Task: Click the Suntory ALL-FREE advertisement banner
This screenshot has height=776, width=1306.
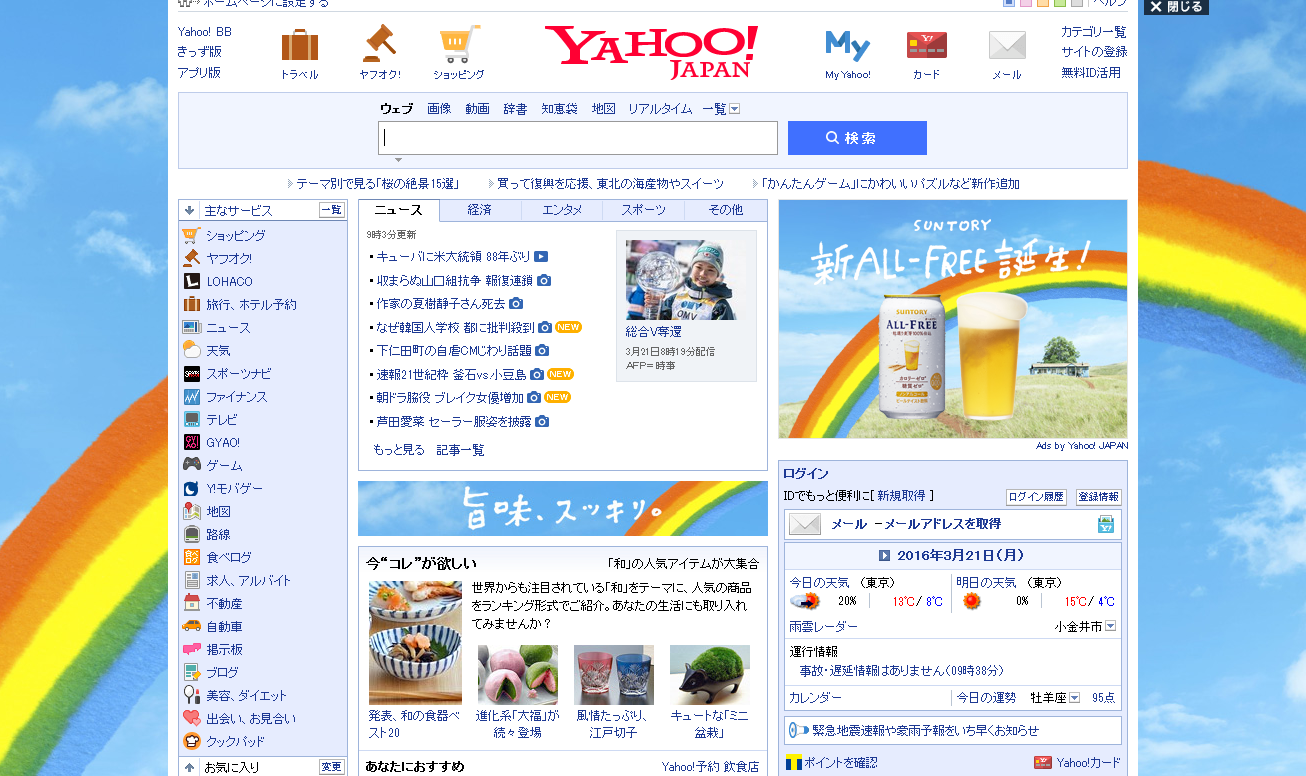Action: pyautogui.click(x=953, y=319)
